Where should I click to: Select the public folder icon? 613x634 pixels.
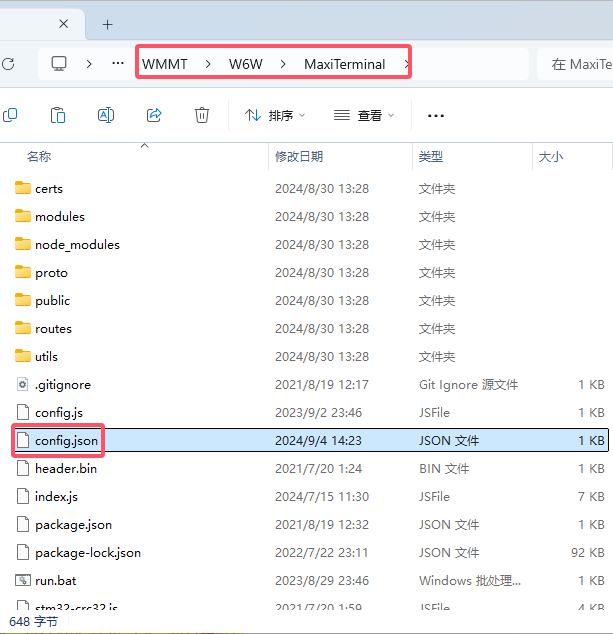23,300
